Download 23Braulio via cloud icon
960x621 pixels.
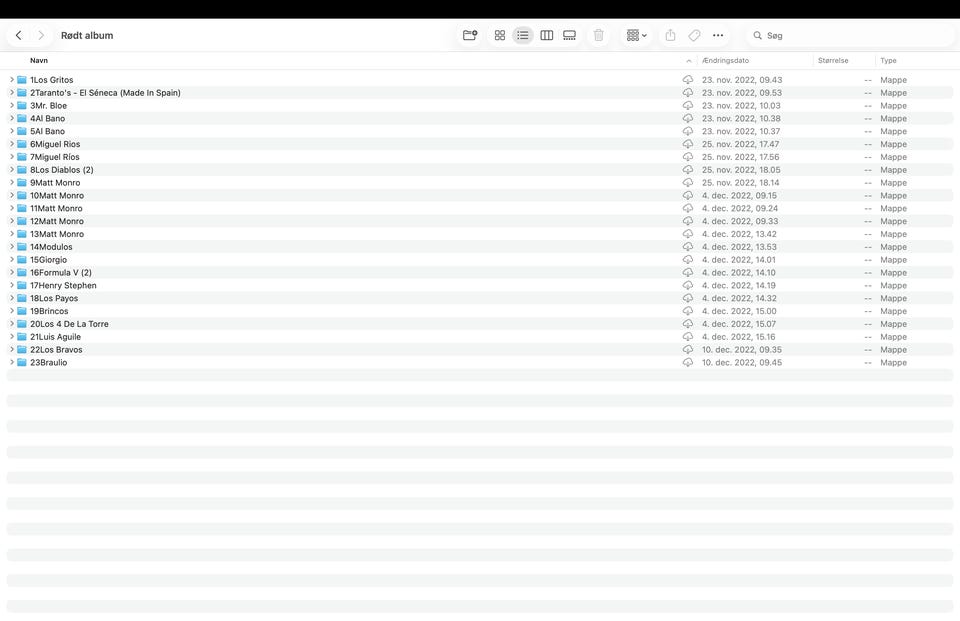pyautogui.click(x=688, y=363)
